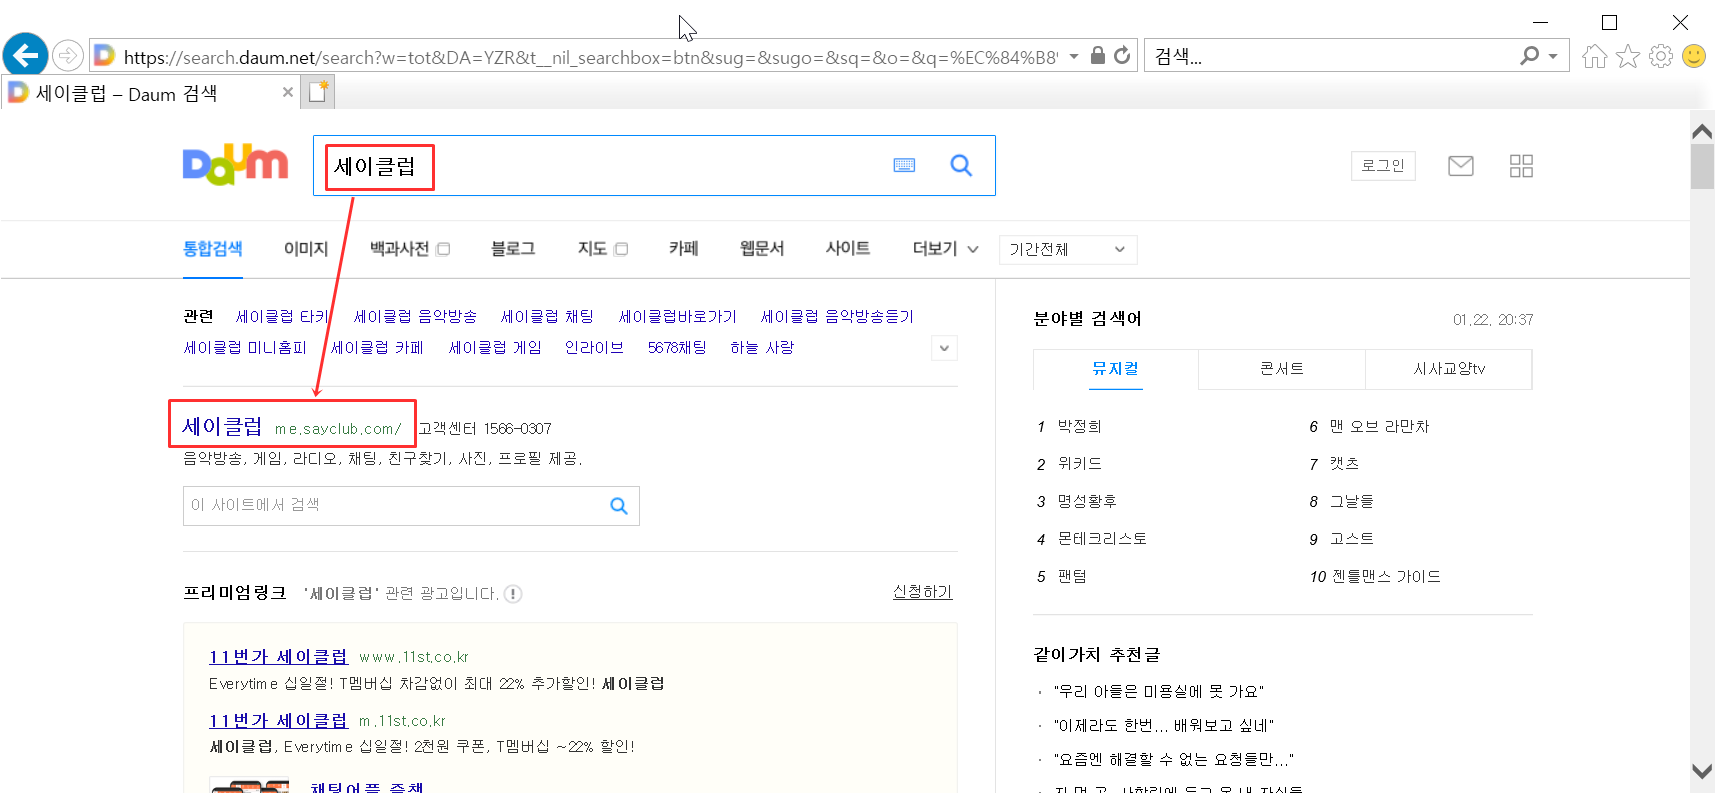Click the browser search magnifier icon
The width and height of the screenshot is (1716, 794).
point(1529,56)
